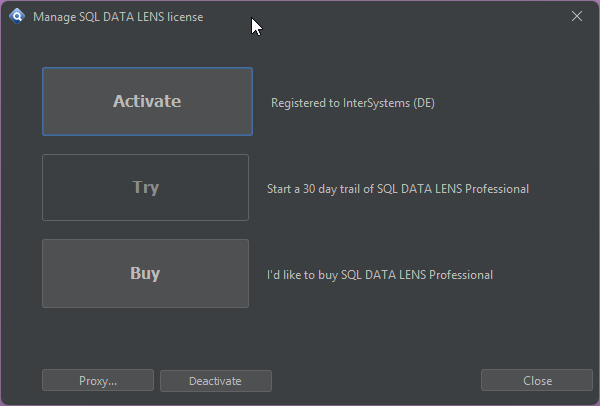600x406 pixels.
Task: Click the 'I'd like to buy SQL DATA LENS' text
Action: point(380,275)
